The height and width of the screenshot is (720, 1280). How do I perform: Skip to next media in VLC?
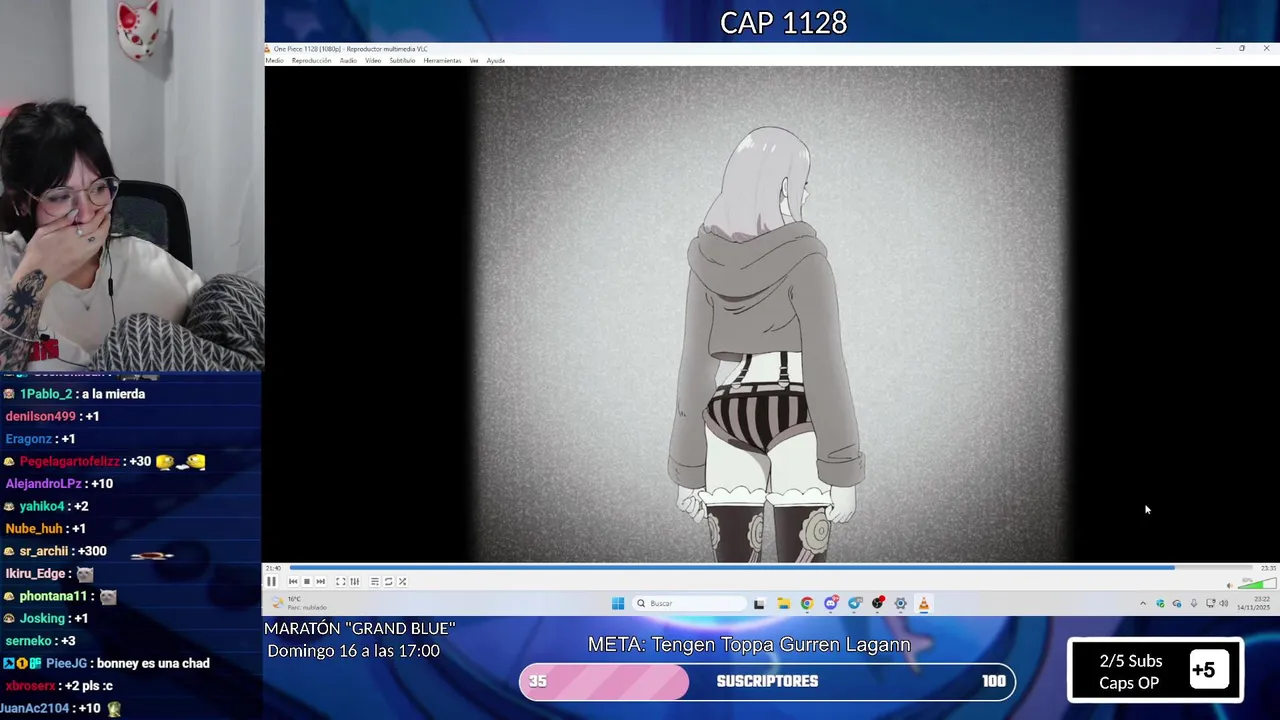[320, 581]
